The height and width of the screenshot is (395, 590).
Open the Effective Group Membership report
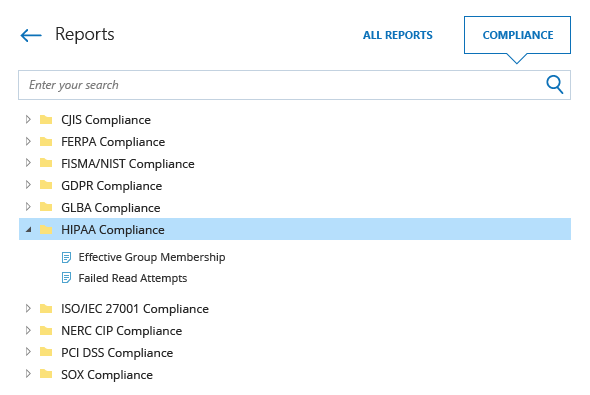click(152, 257)
